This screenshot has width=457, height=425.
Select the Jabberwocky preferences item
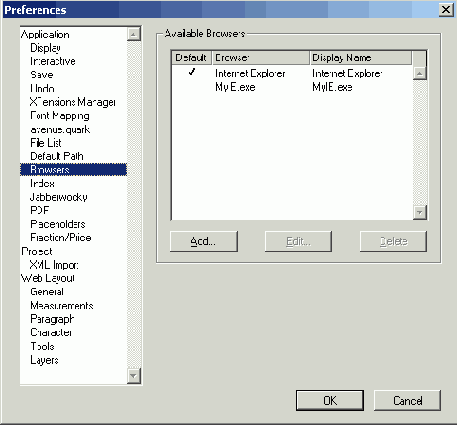pyautogui.click(x=59, y=197)
